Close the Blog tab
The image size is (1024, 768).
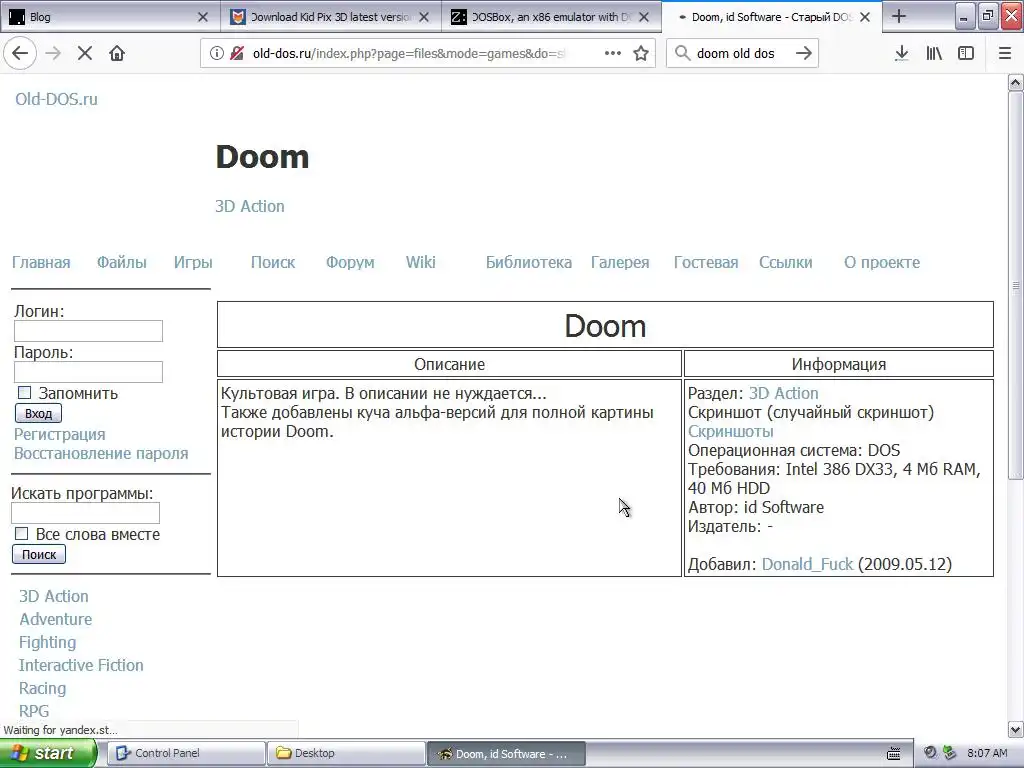tap(203, 17)
